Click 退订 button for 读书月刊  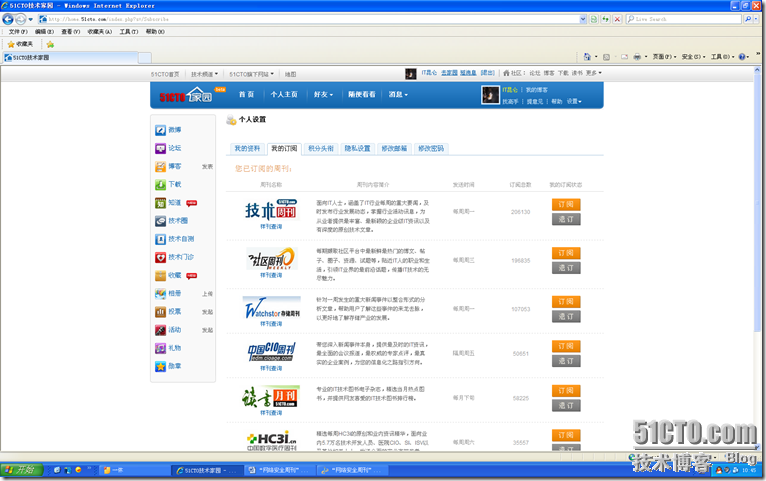[x=566, y=405]
